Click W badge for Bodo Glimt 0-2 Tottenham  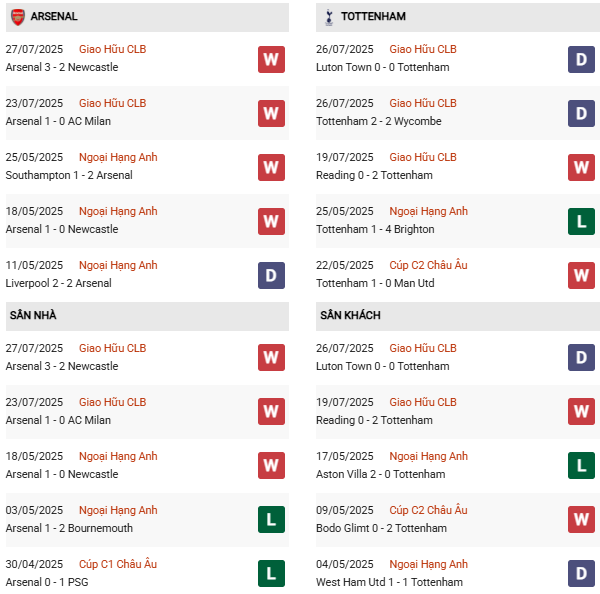(581, 520)
